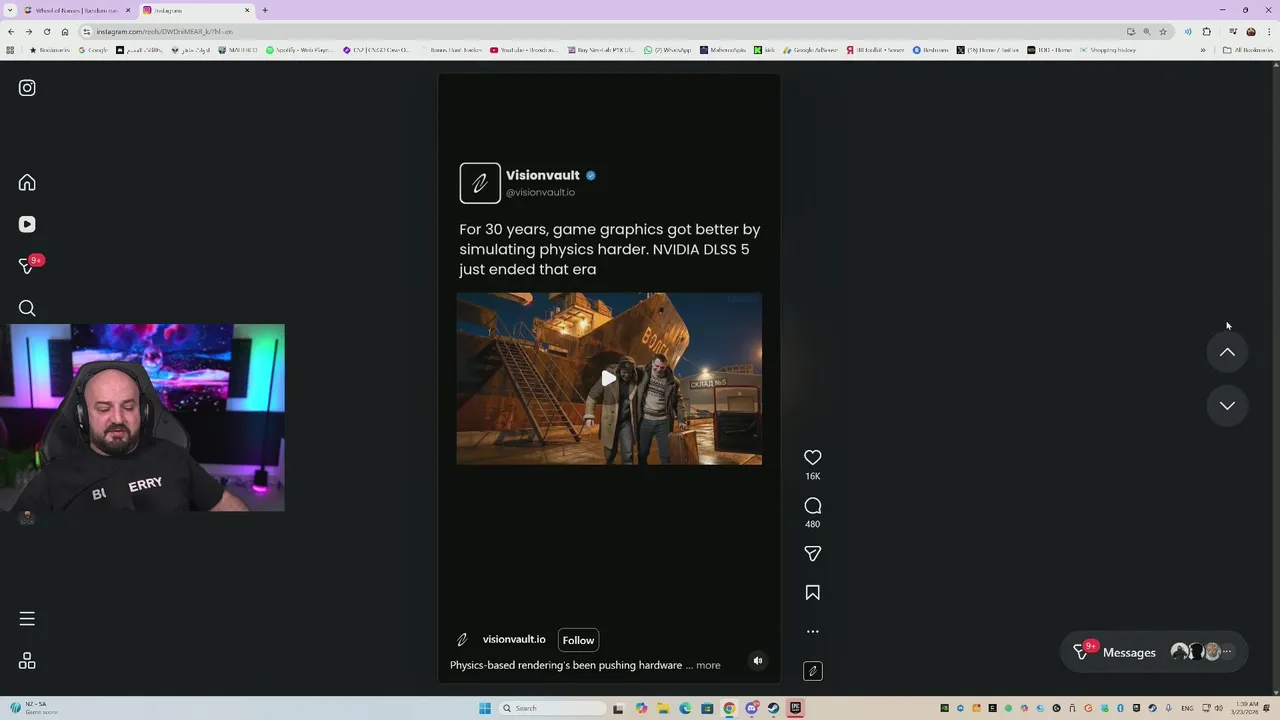
Task: Go back in browser
Action: pos(11,31)
